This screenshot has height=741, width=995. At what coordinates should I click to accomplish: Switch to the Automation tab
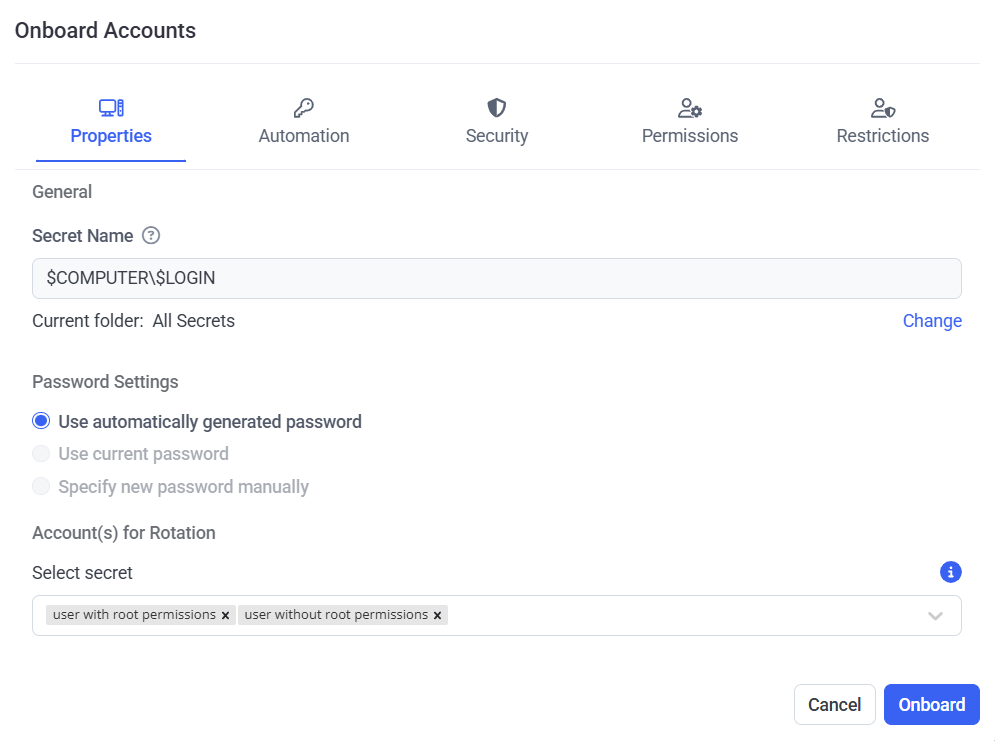pyautogui.click(x=304, y=136)
